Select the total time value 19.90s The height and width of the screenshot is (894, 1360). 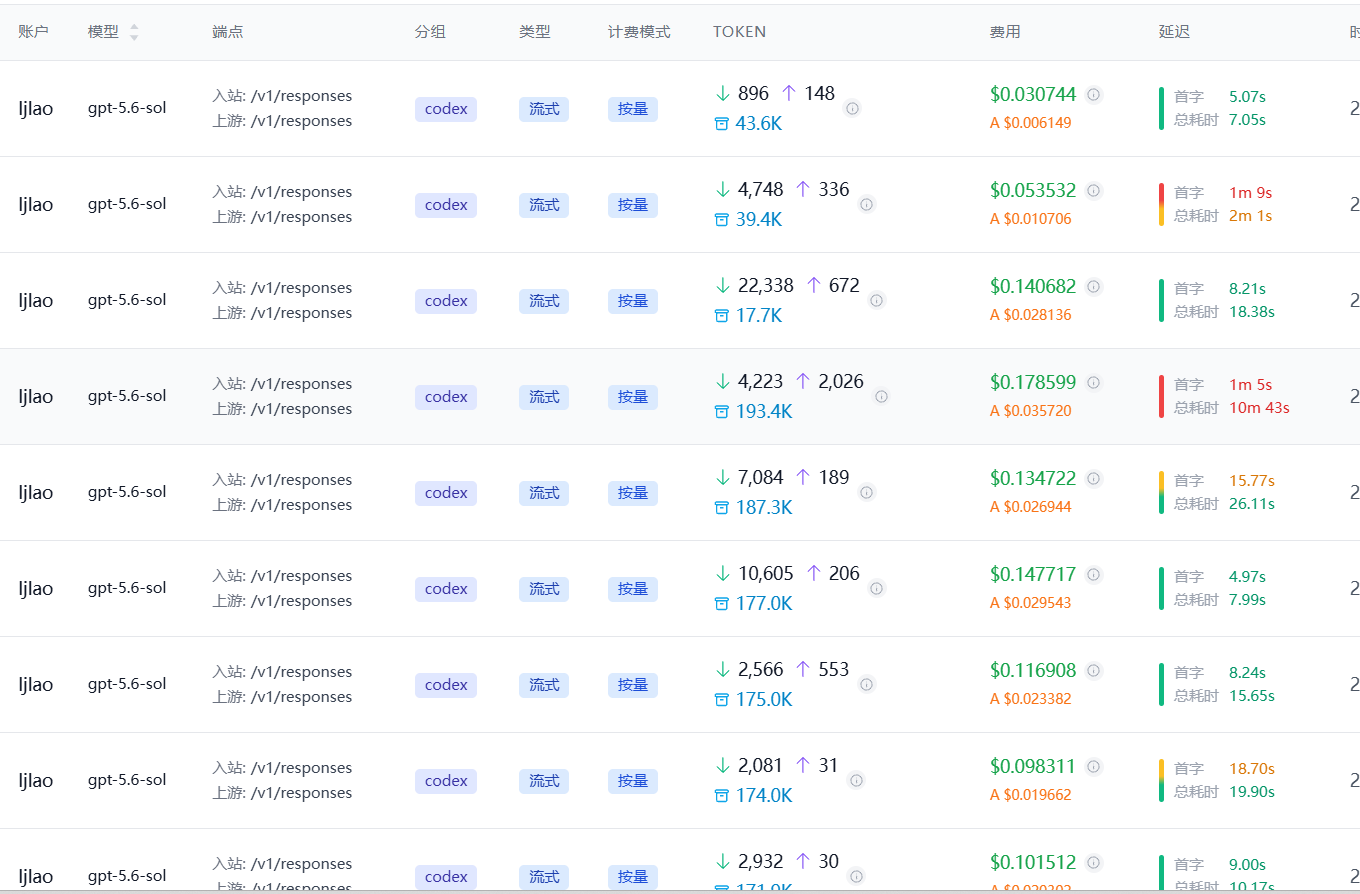point(1252,792)
